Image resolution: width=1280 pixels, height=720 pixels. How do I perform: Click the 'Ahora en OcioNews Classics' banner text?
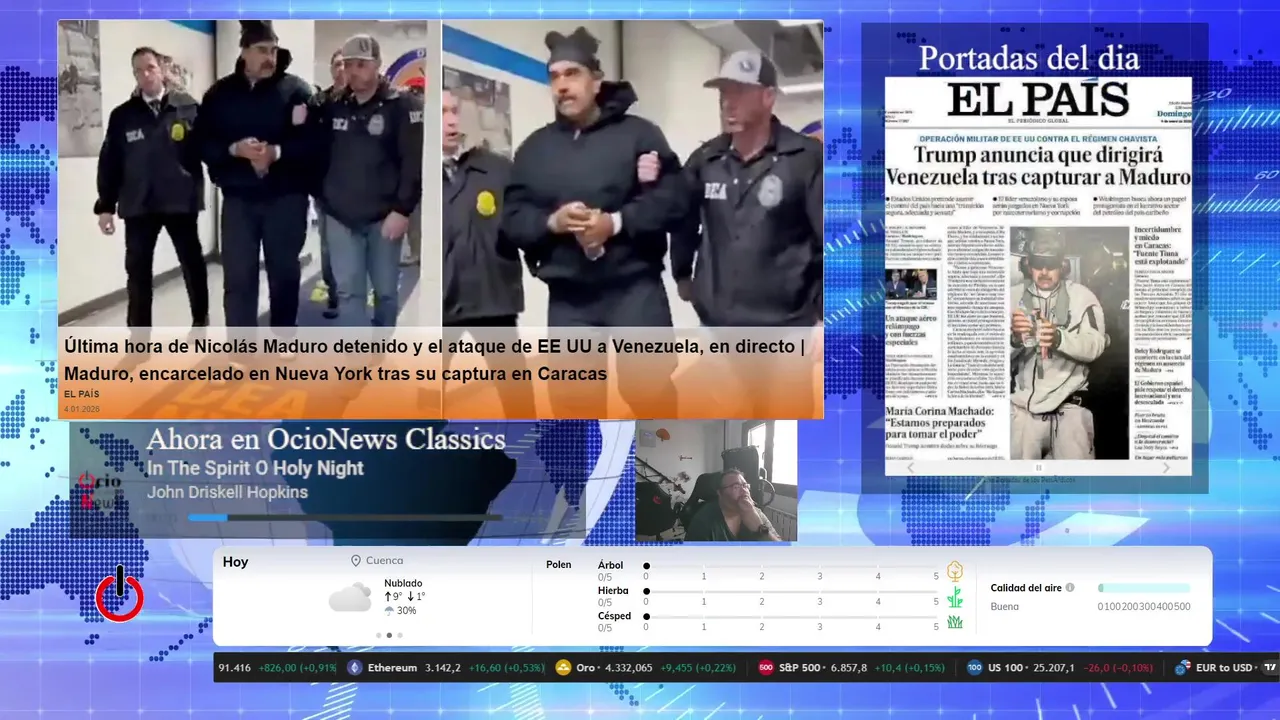(326, 439)
